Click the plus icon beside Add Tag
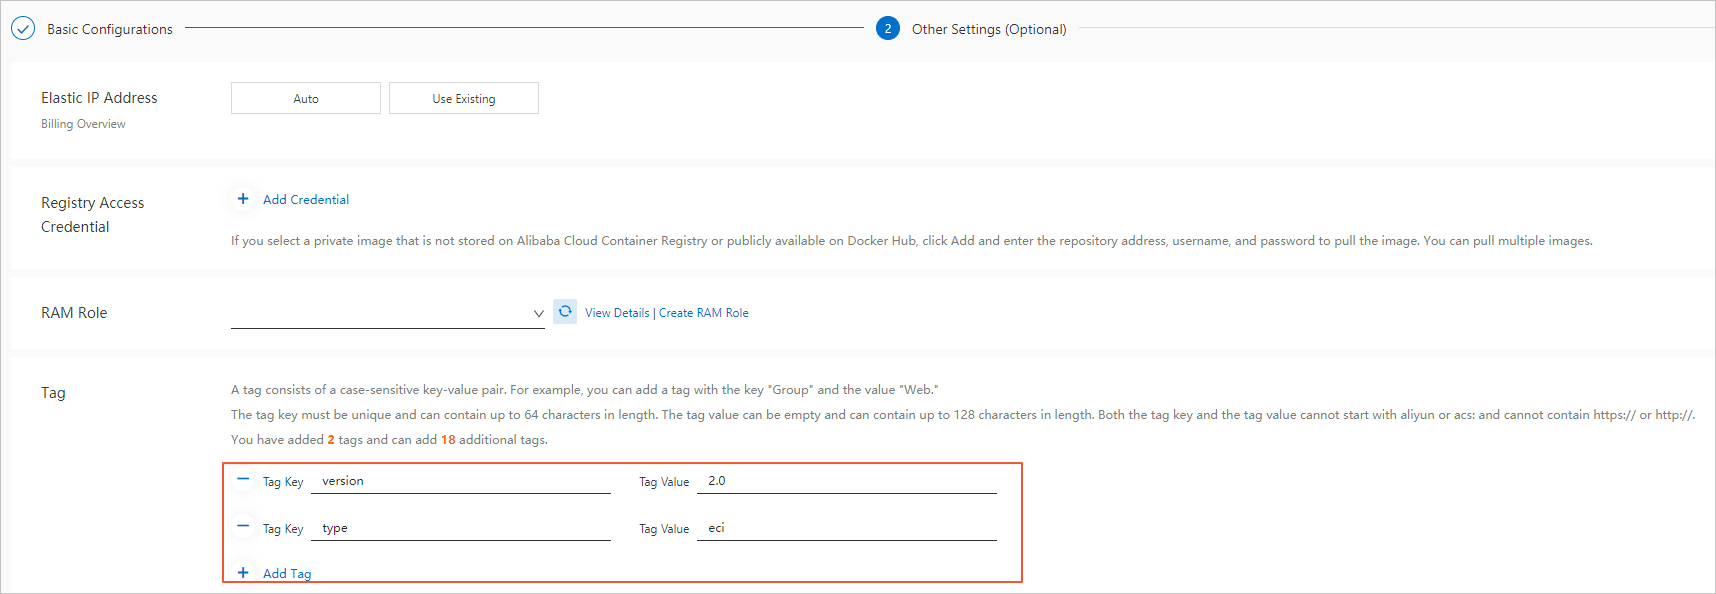The width and height of the screenshot is (1716, 594). 243,573
